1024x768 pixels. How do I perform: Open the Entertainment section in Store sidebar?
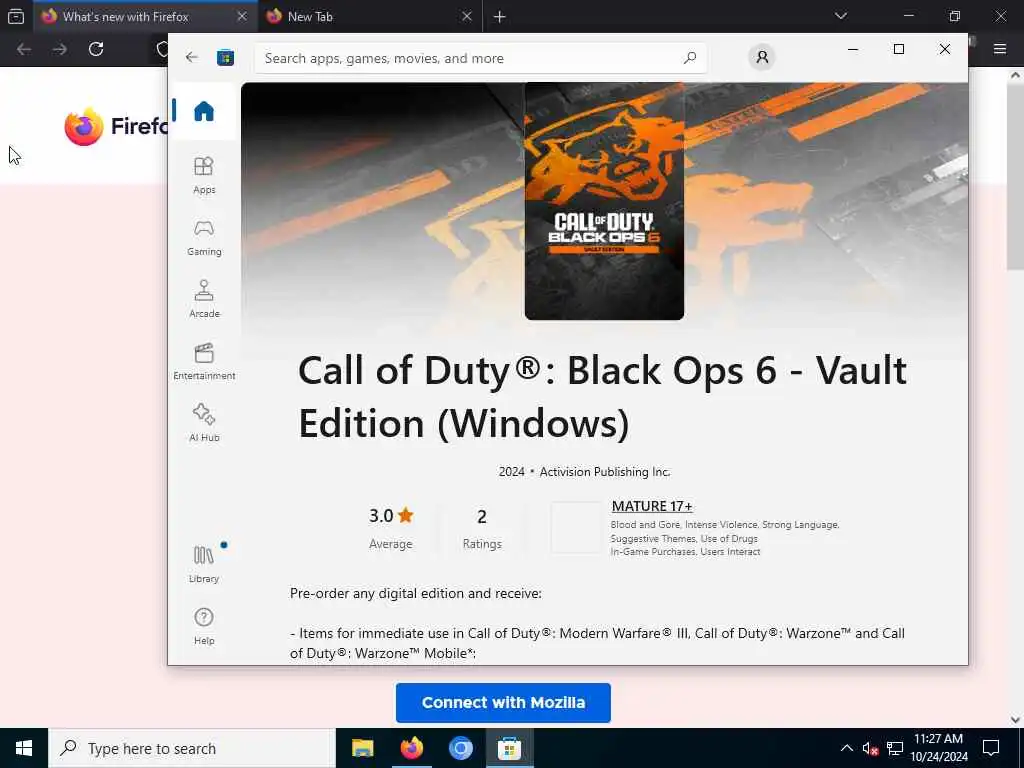[x=204, y=361]
